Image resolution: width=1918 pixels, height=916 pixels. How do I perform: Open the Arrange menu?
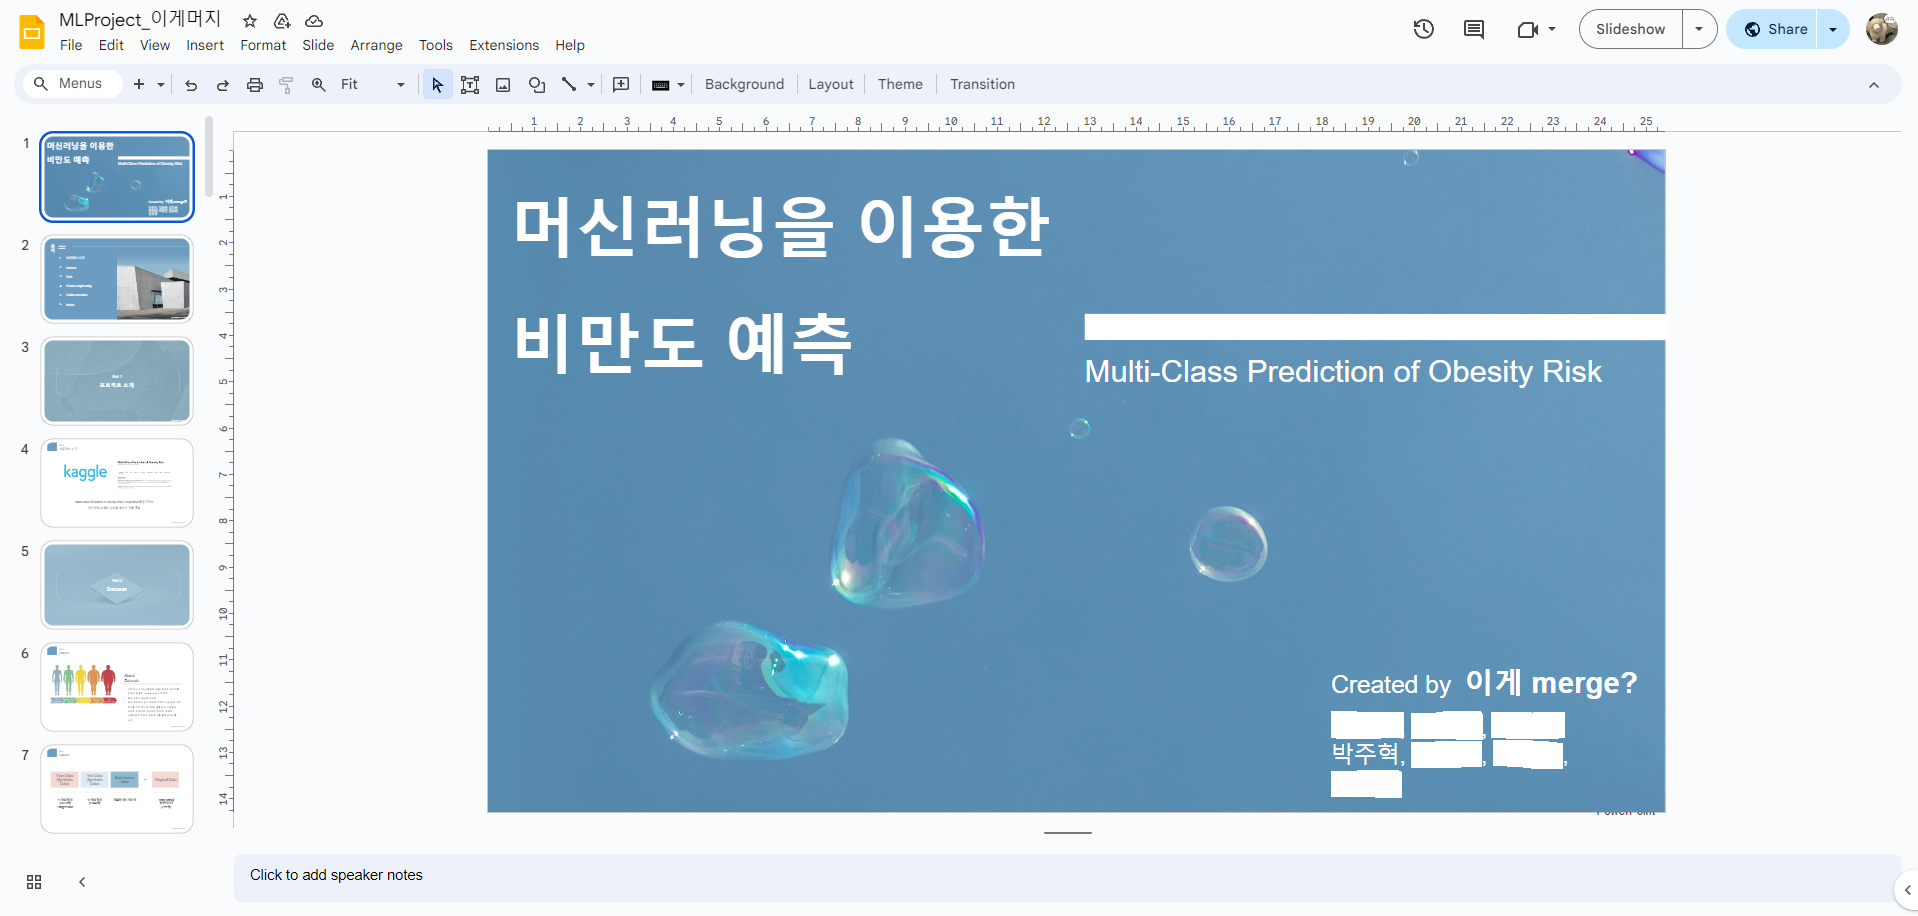376,45
